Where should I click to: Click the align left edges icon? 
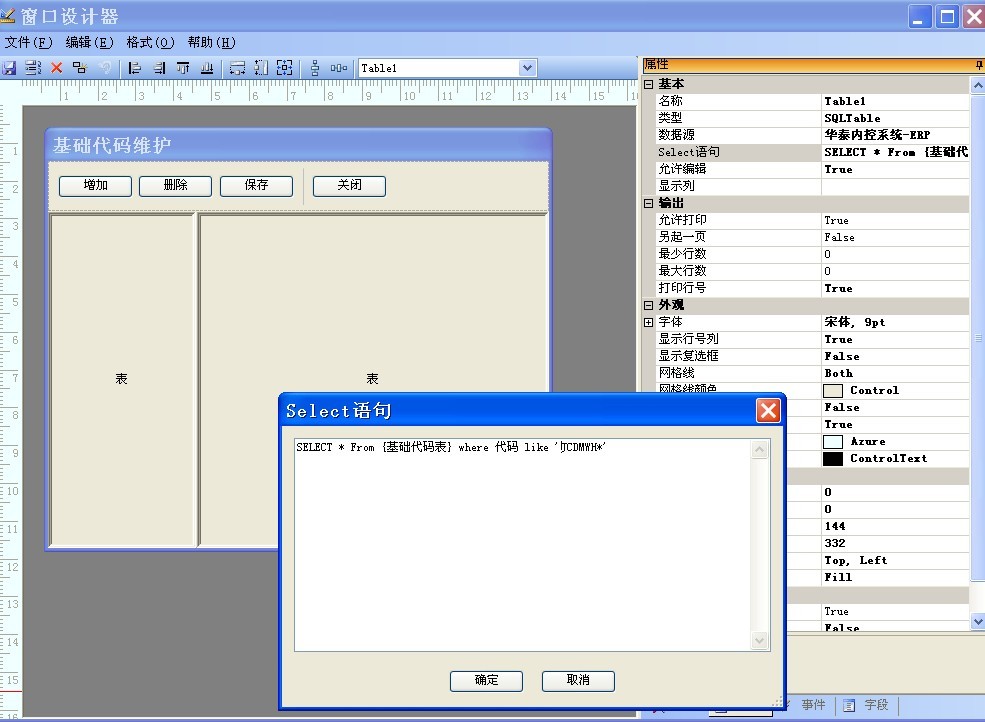134,68
